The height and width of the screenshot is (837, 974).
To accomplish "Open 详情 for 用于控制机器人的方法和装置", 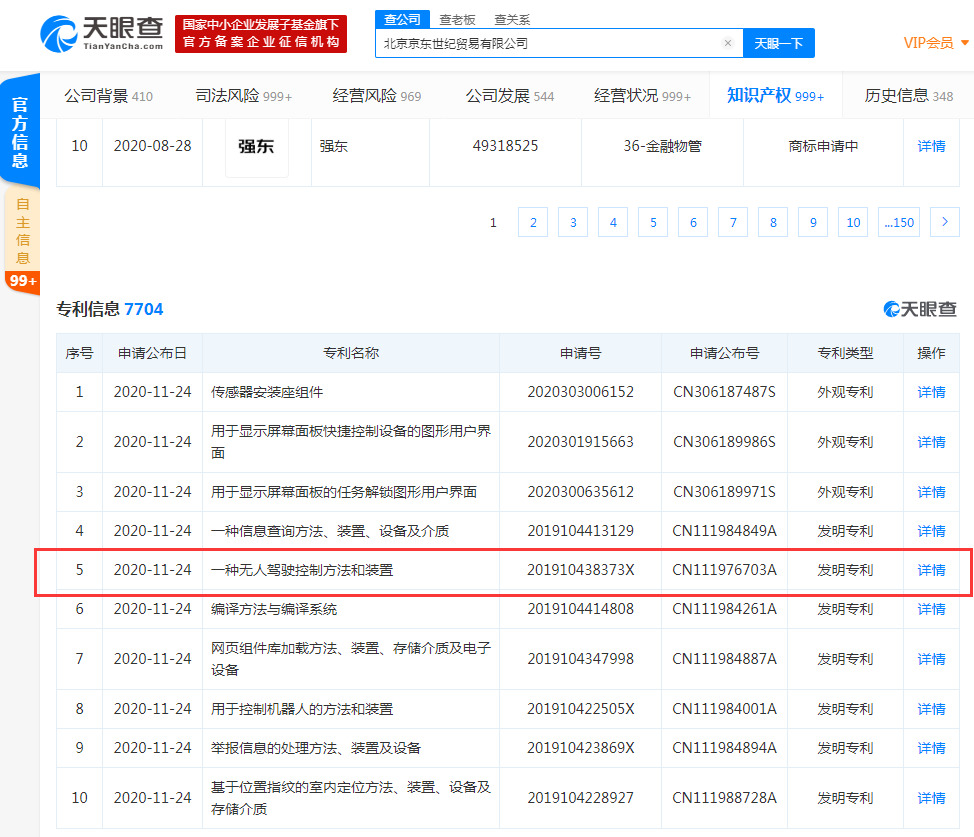I will click(931, 709).
